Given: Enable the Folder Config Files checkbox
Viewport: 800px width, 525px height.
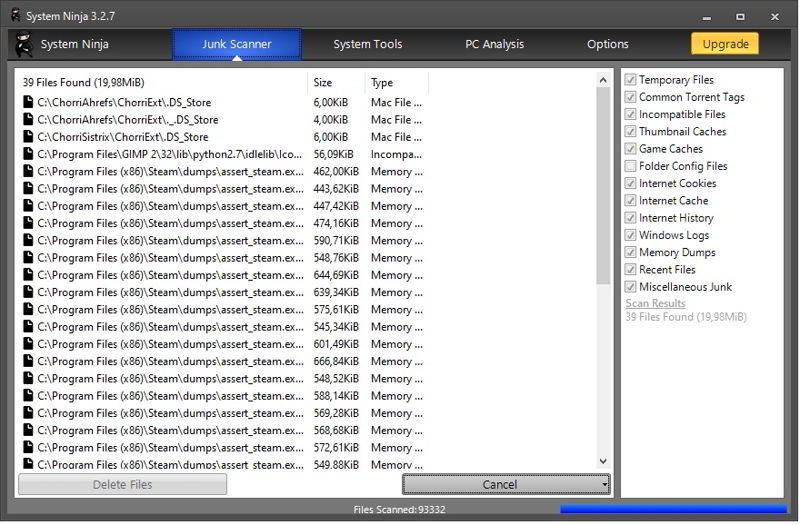Looking at the screenshot, I should pyautogui.click(x=631, y=166).
